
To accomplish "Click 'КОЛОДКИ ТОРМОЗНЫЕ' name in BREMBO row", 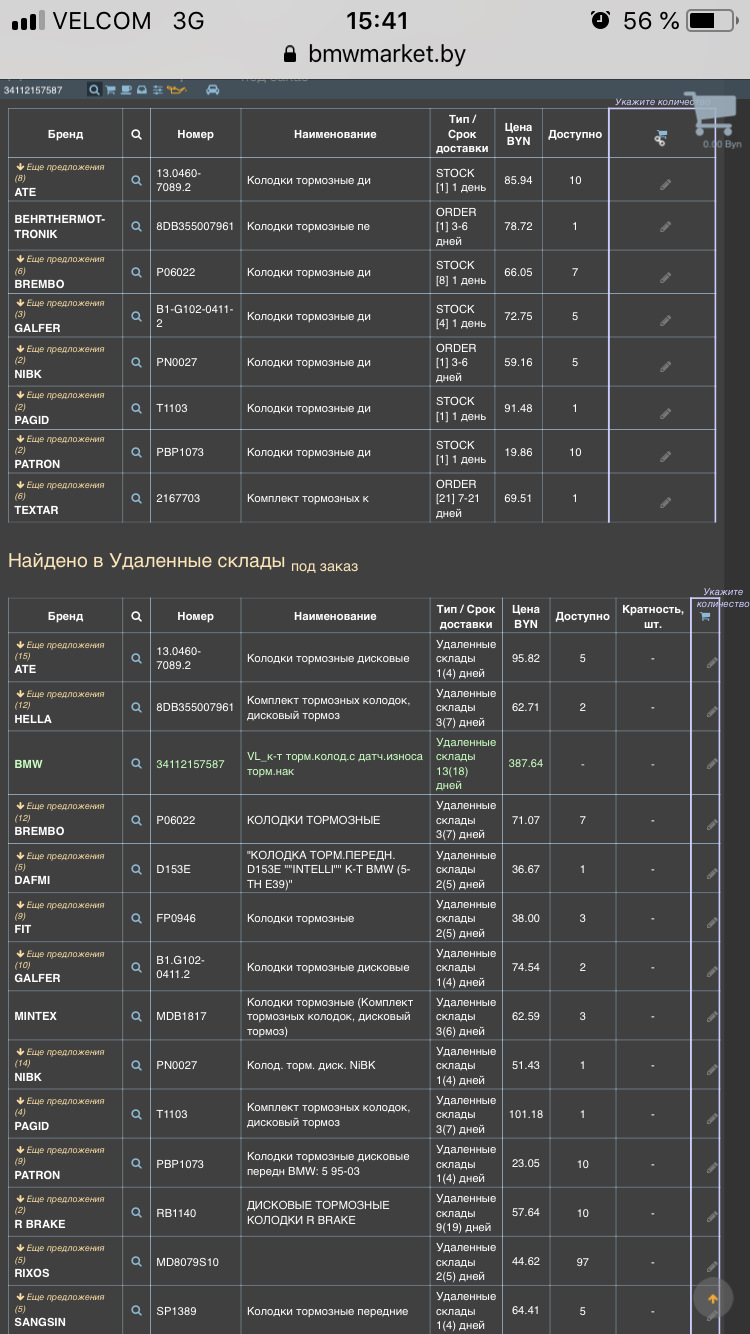I will [314, 821].
